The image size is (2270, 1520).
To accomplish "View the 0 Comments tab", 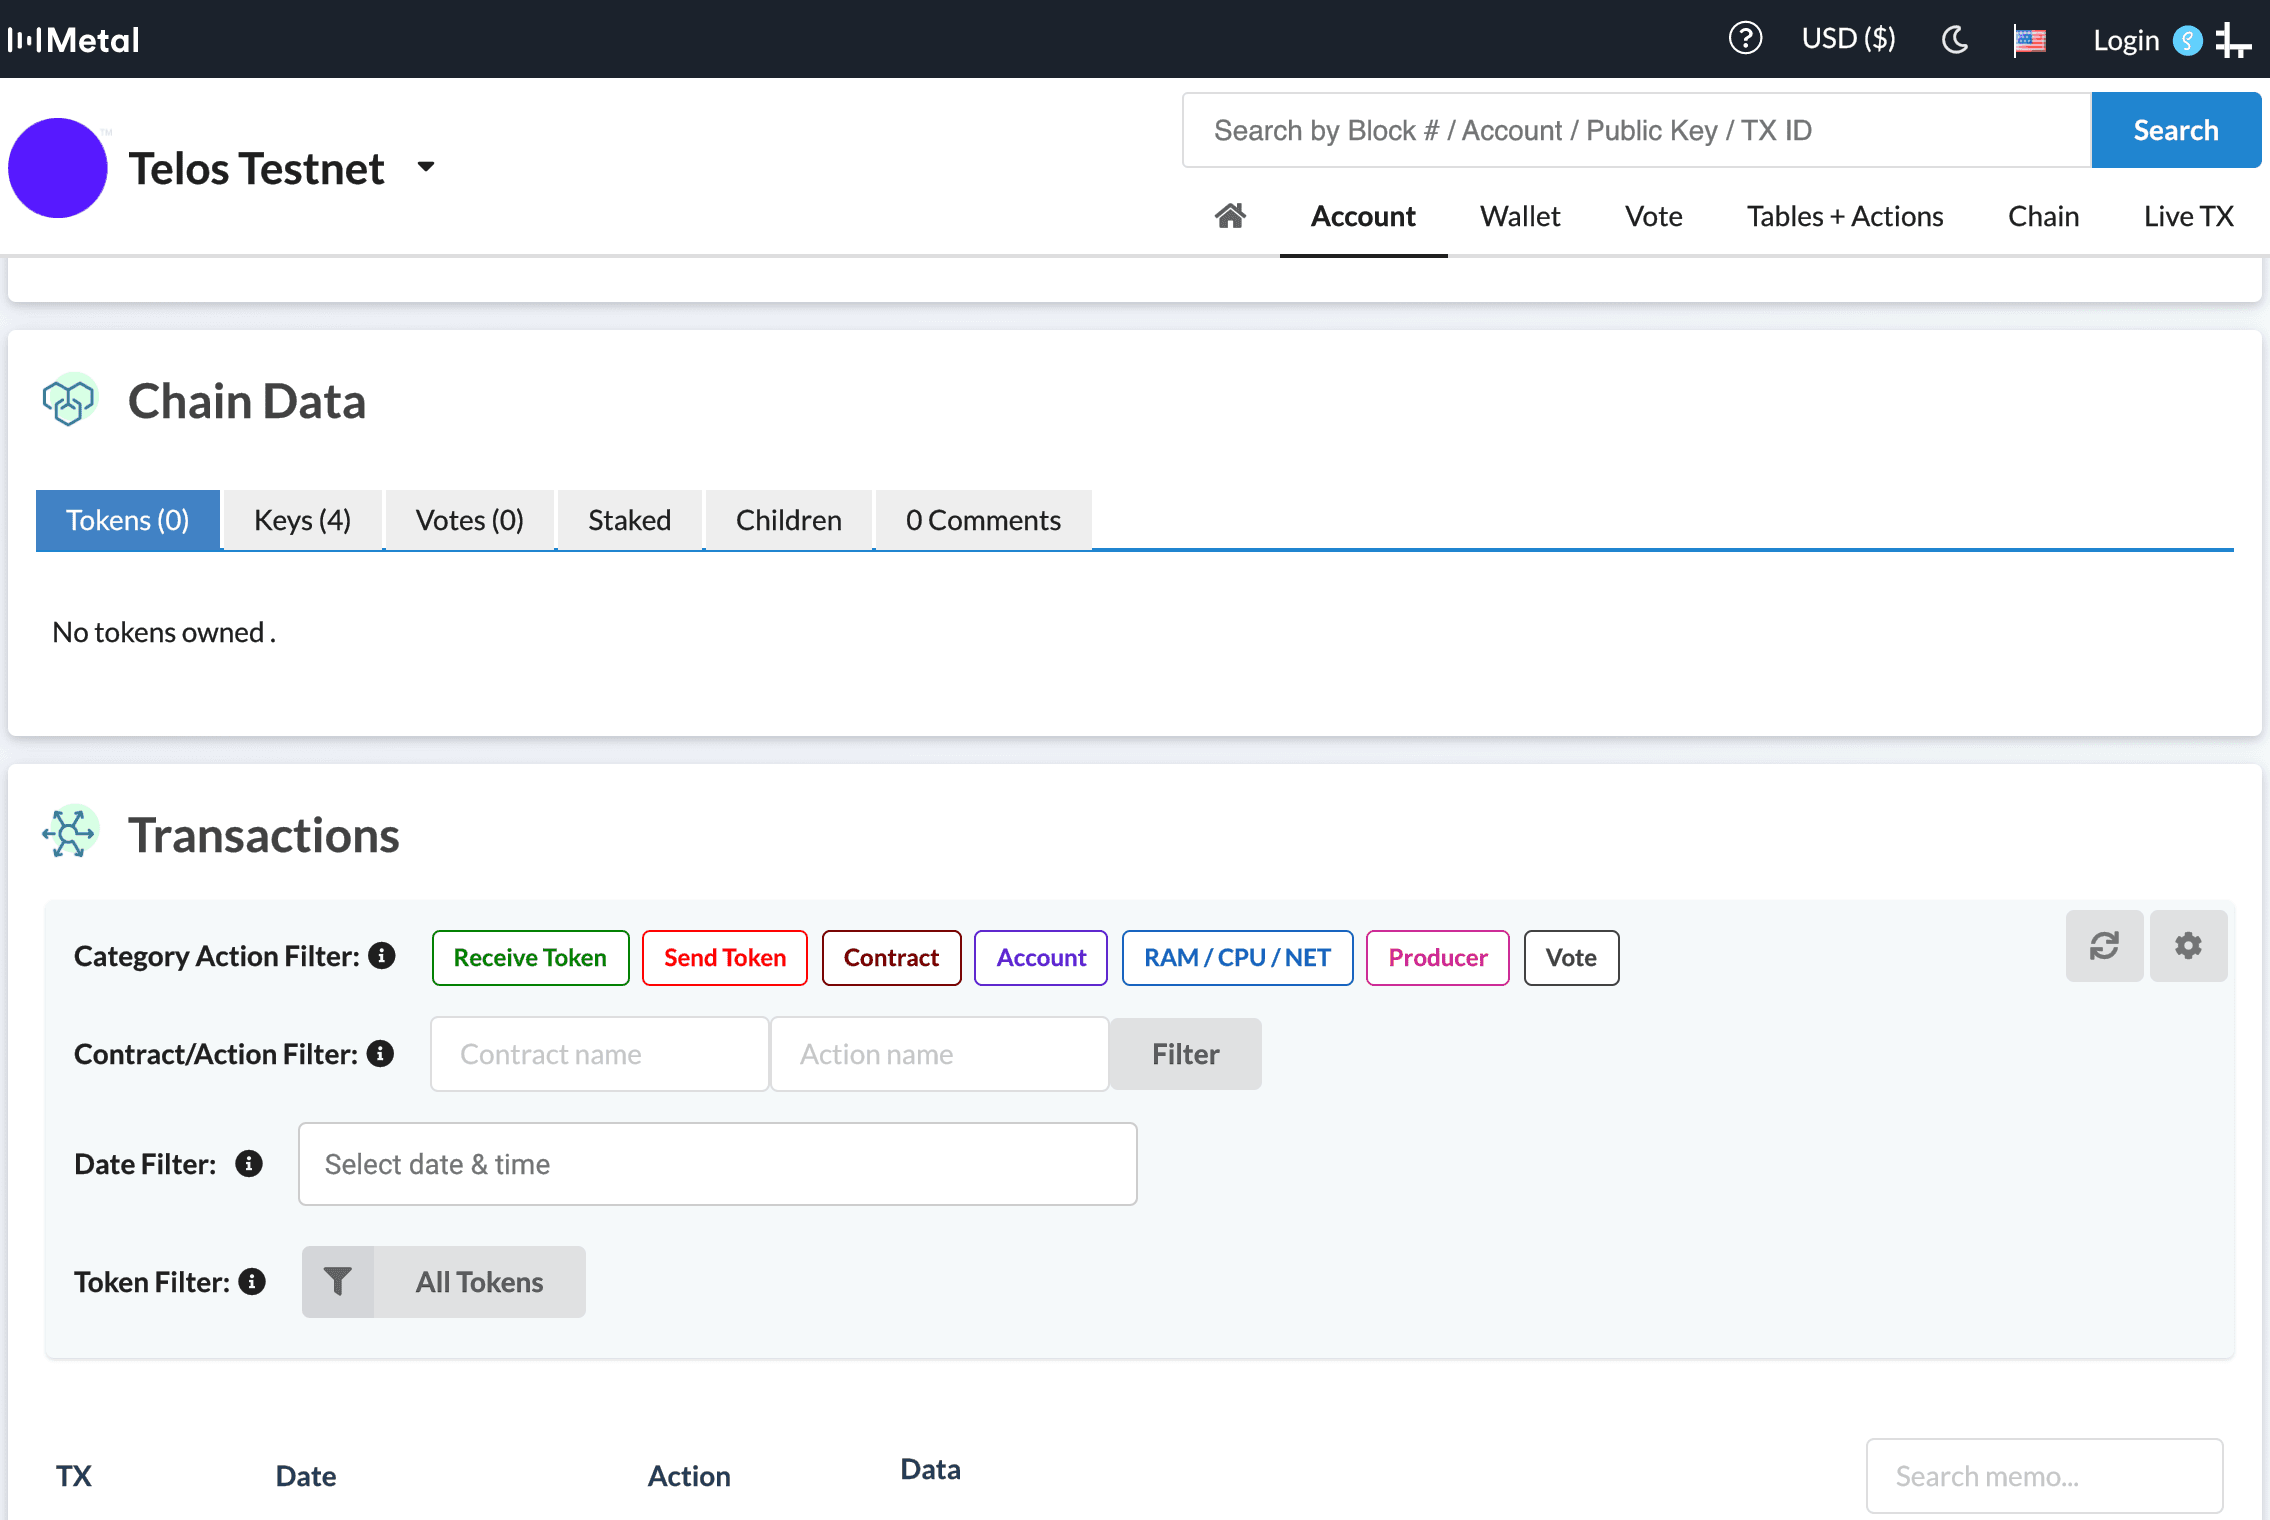I will click(x=983, y=520).
